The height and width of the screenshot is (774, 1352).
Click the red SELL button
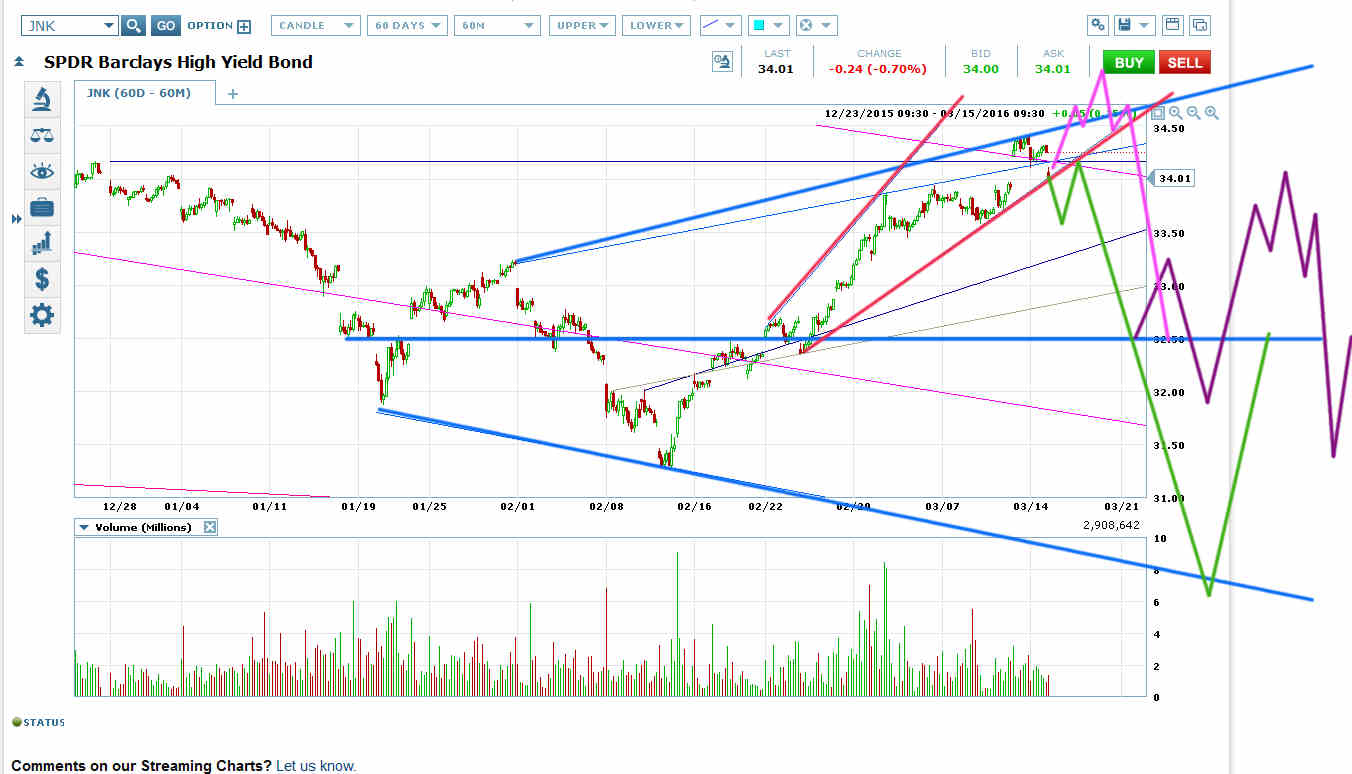click(x=1185, y=62)
